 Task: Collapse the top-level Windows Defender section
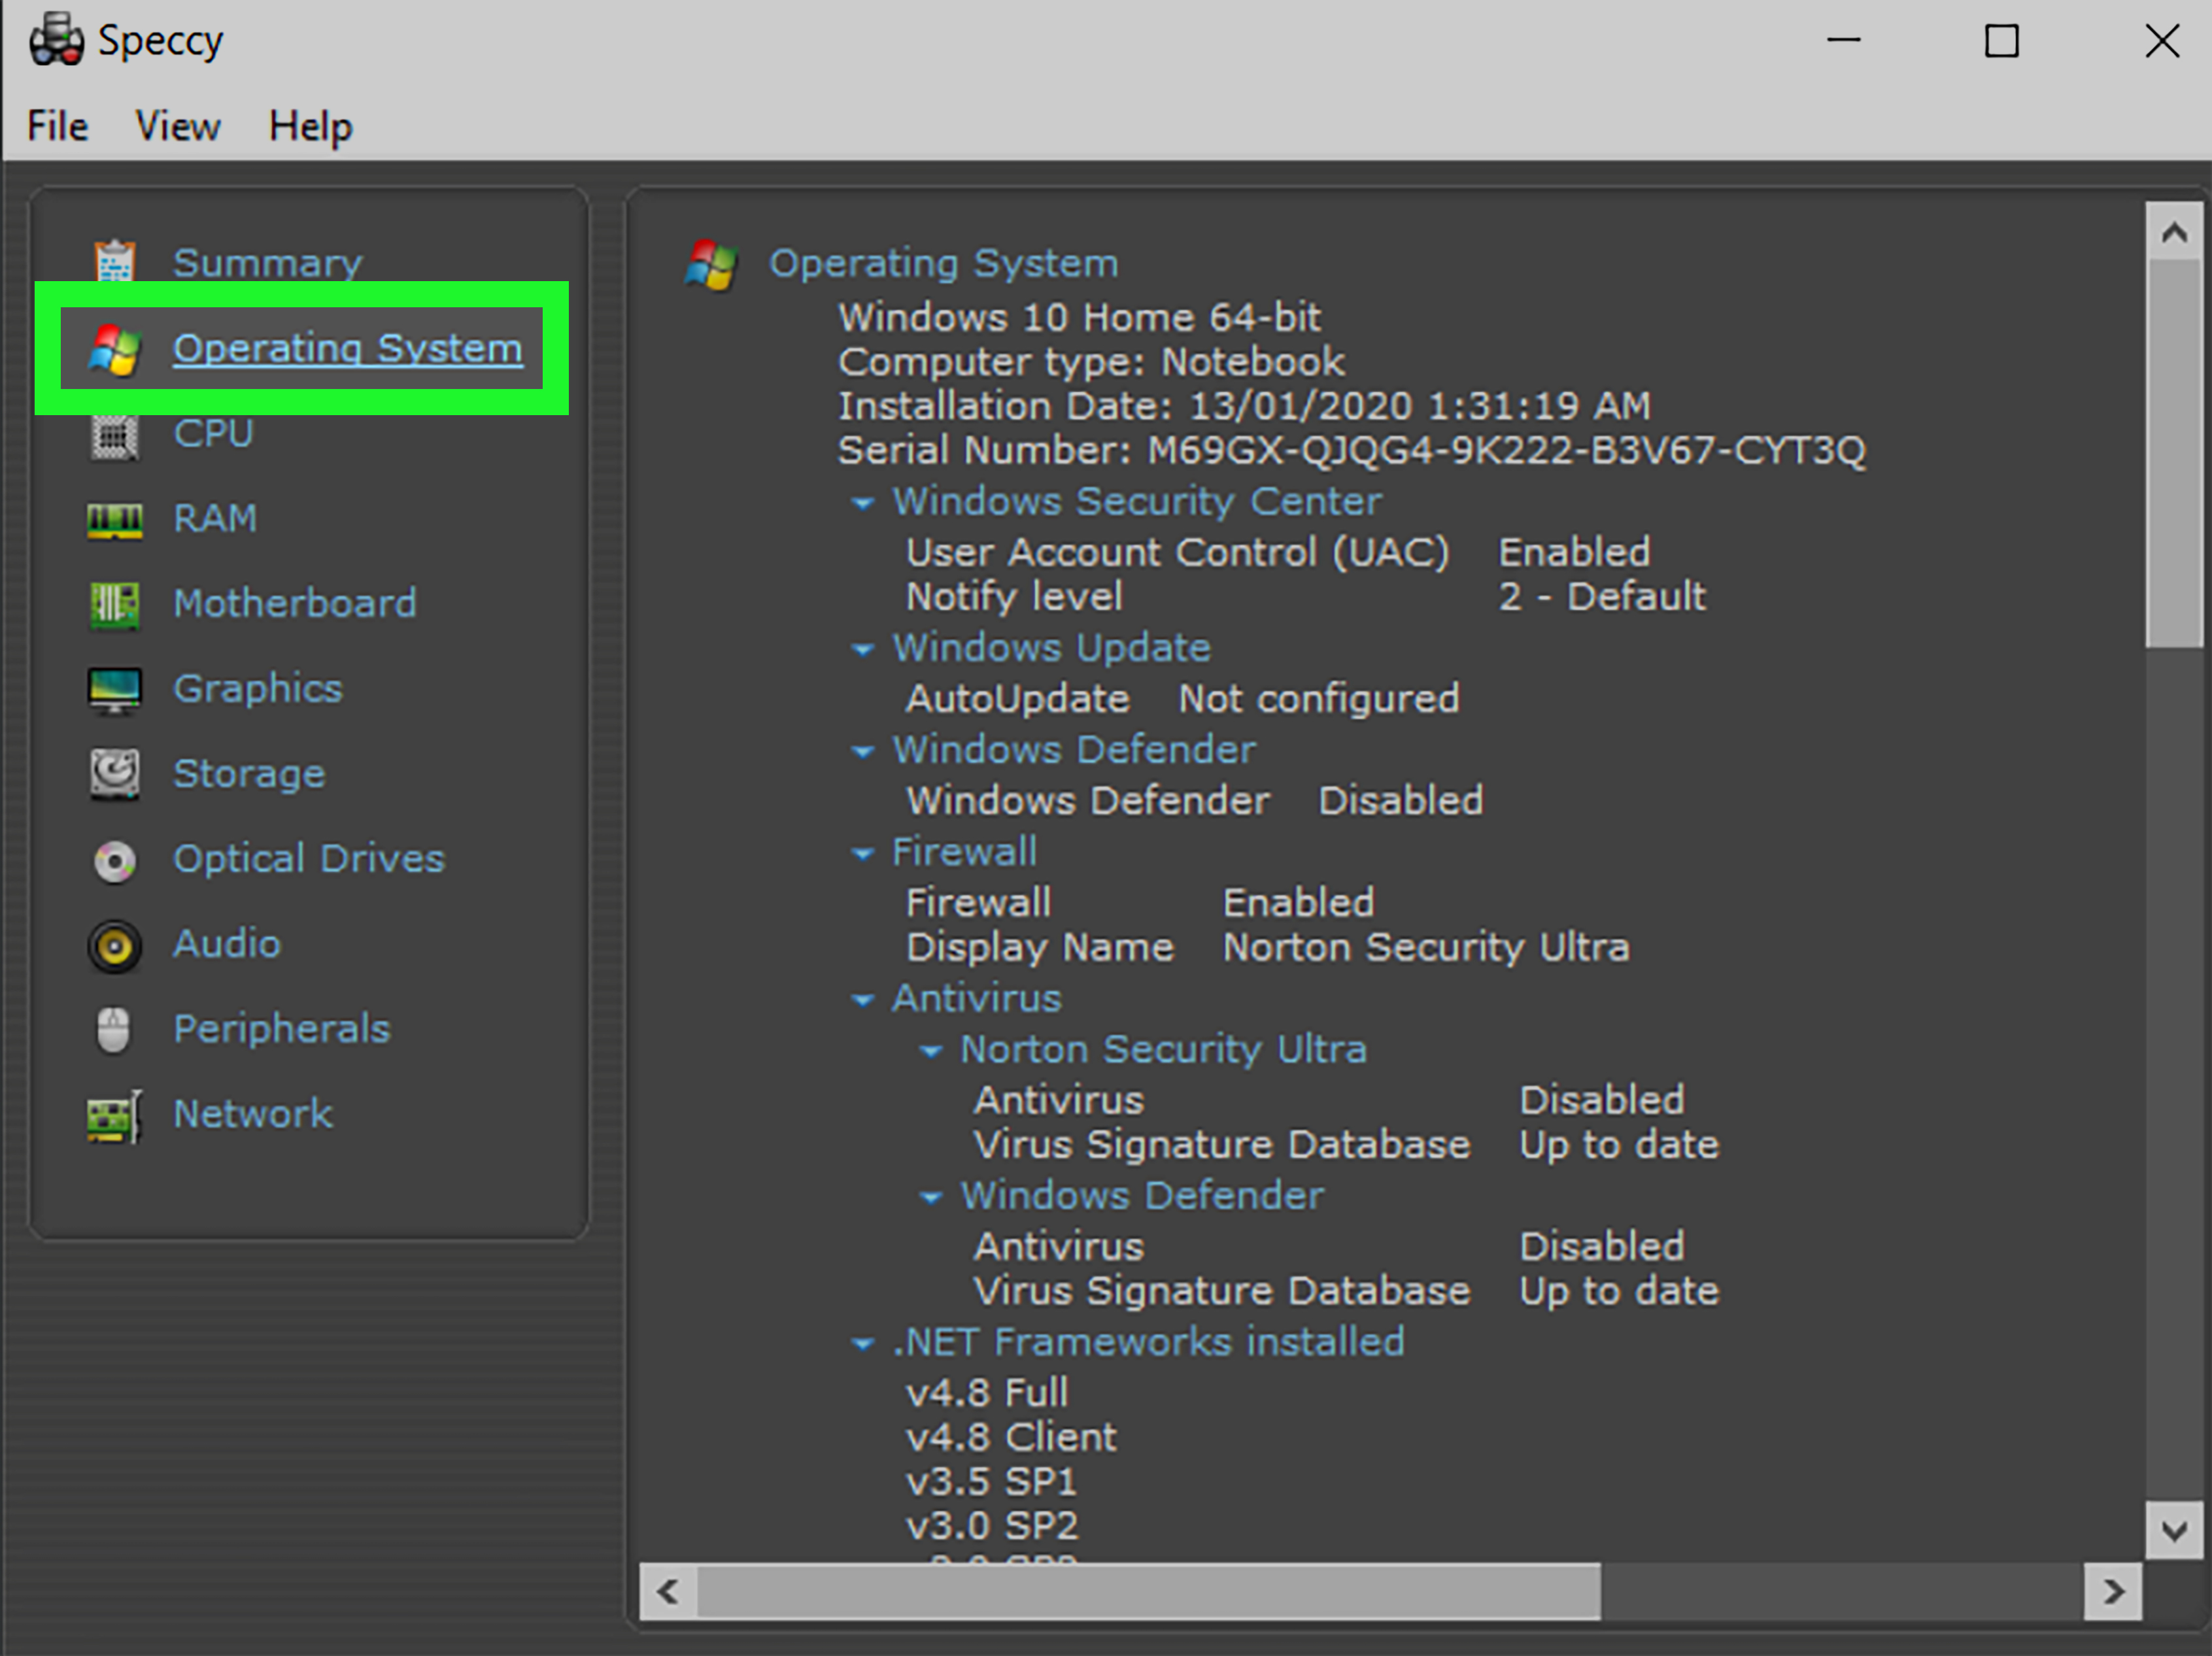coord(863,752)
